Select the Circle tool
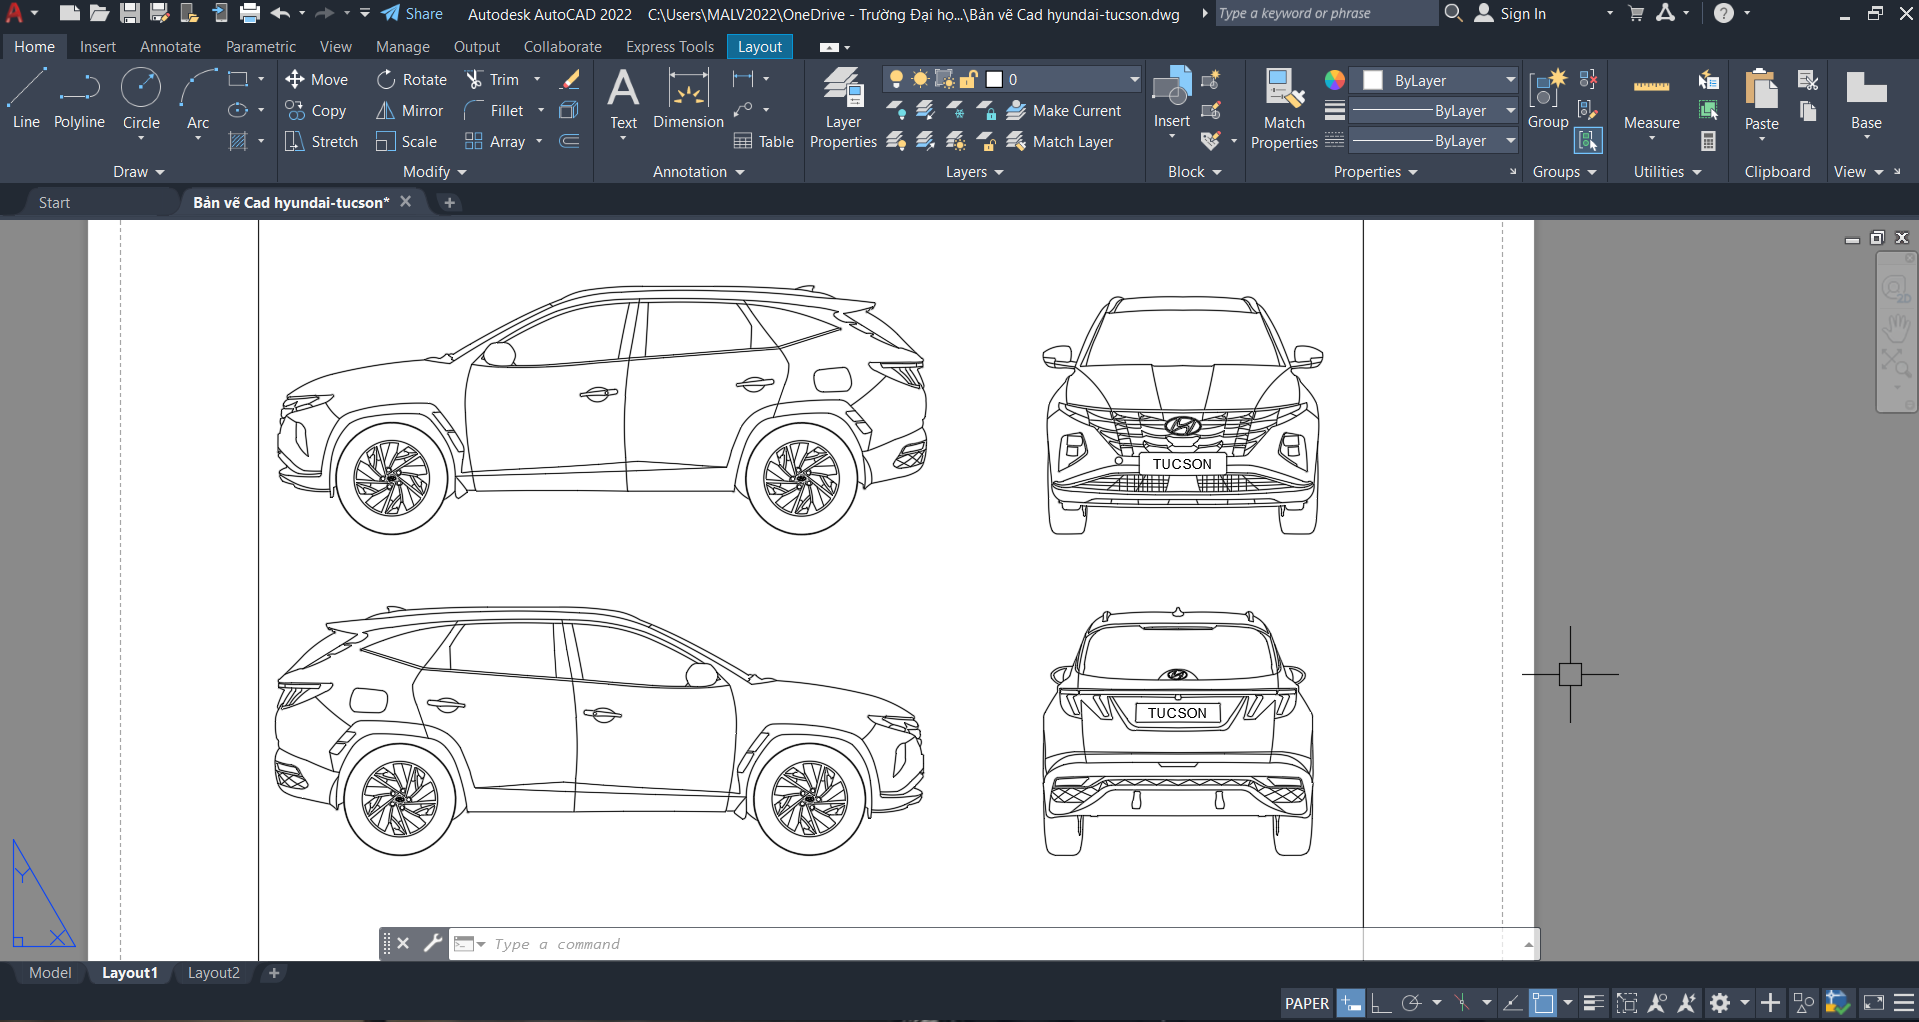 click(141, 98)
